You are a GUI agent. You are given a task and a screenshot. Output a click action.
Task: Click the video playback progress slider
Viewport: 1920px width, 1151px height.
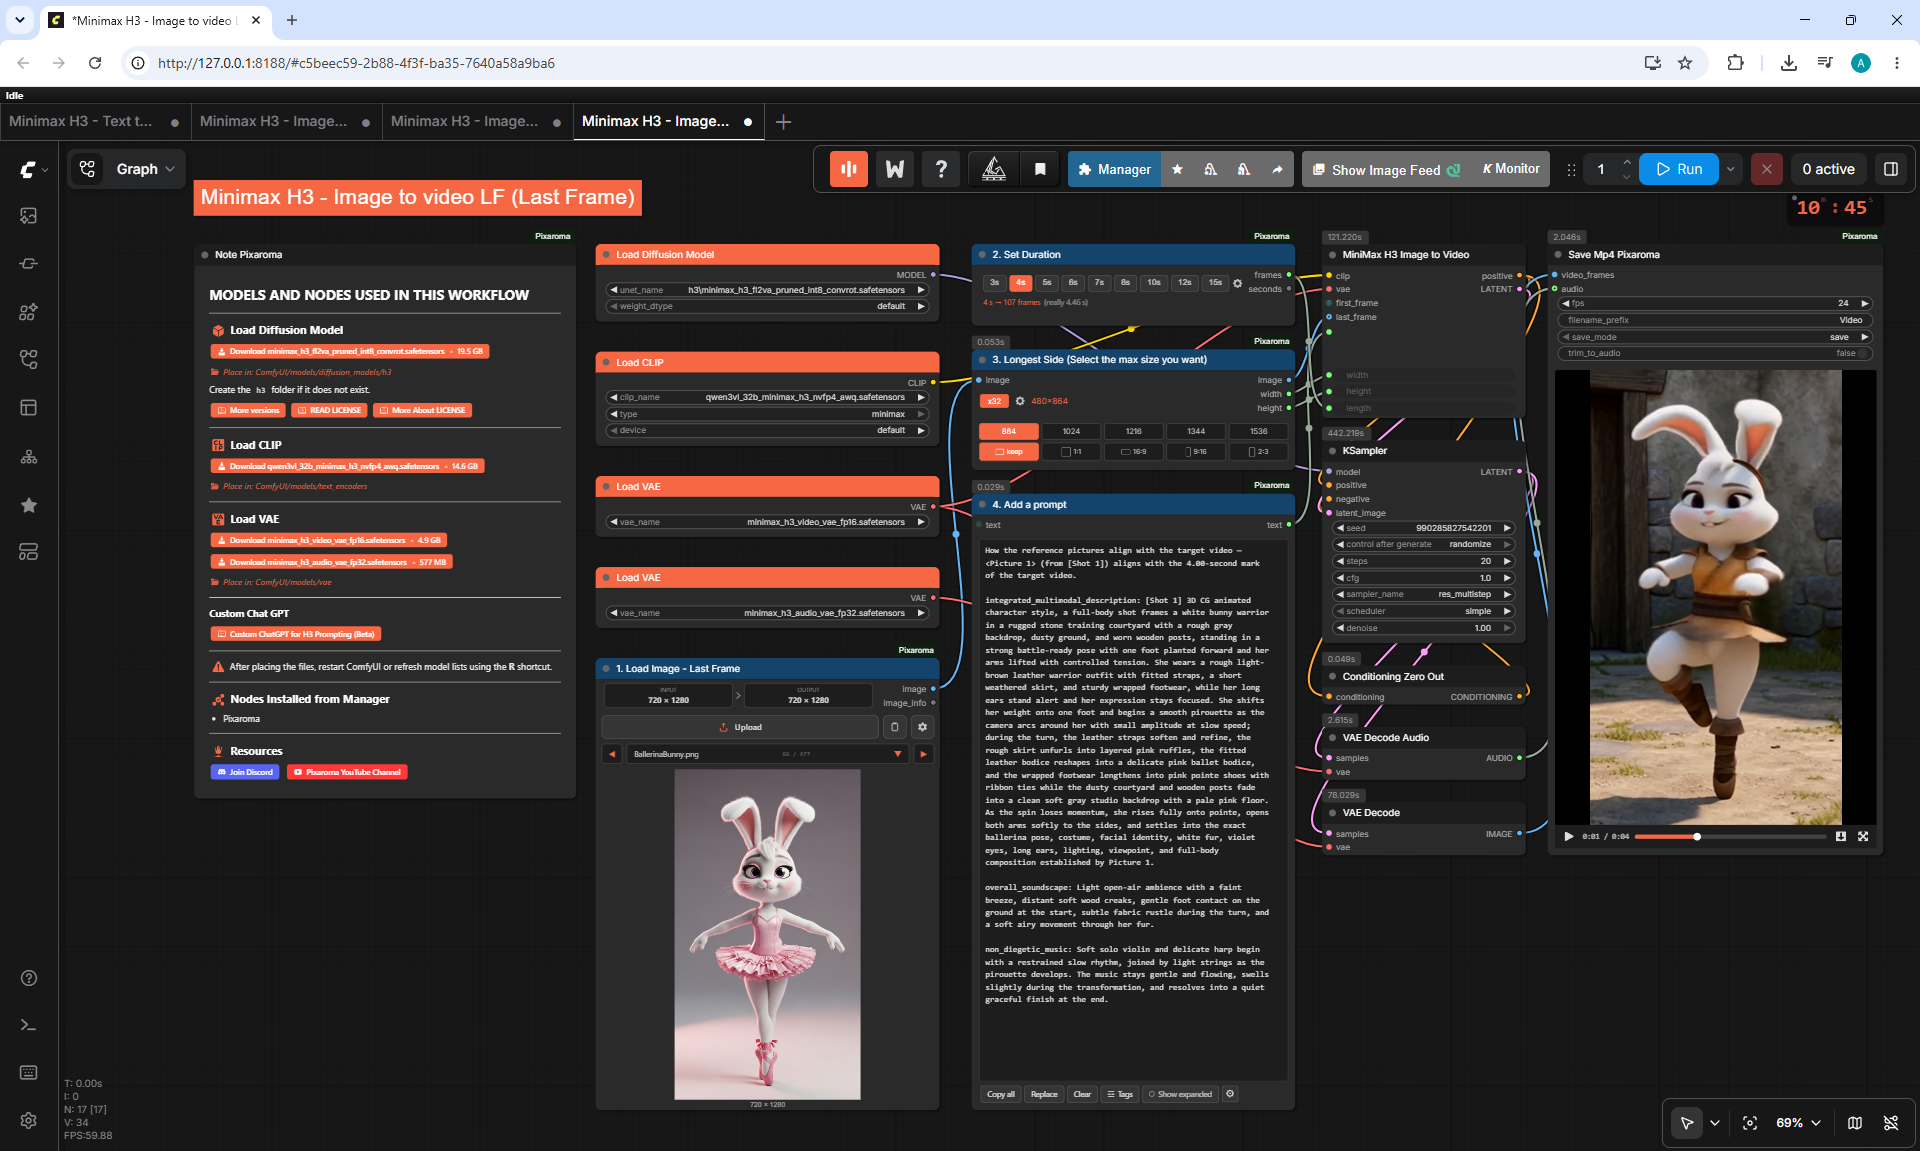click(x=1730, y=836)
